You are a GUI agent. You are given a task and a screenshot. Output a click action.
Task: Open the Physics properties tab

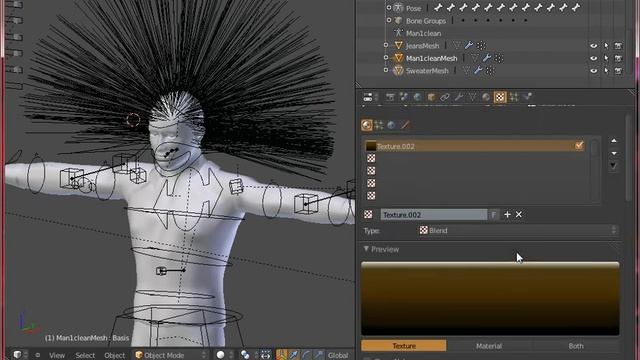[528, 97]
